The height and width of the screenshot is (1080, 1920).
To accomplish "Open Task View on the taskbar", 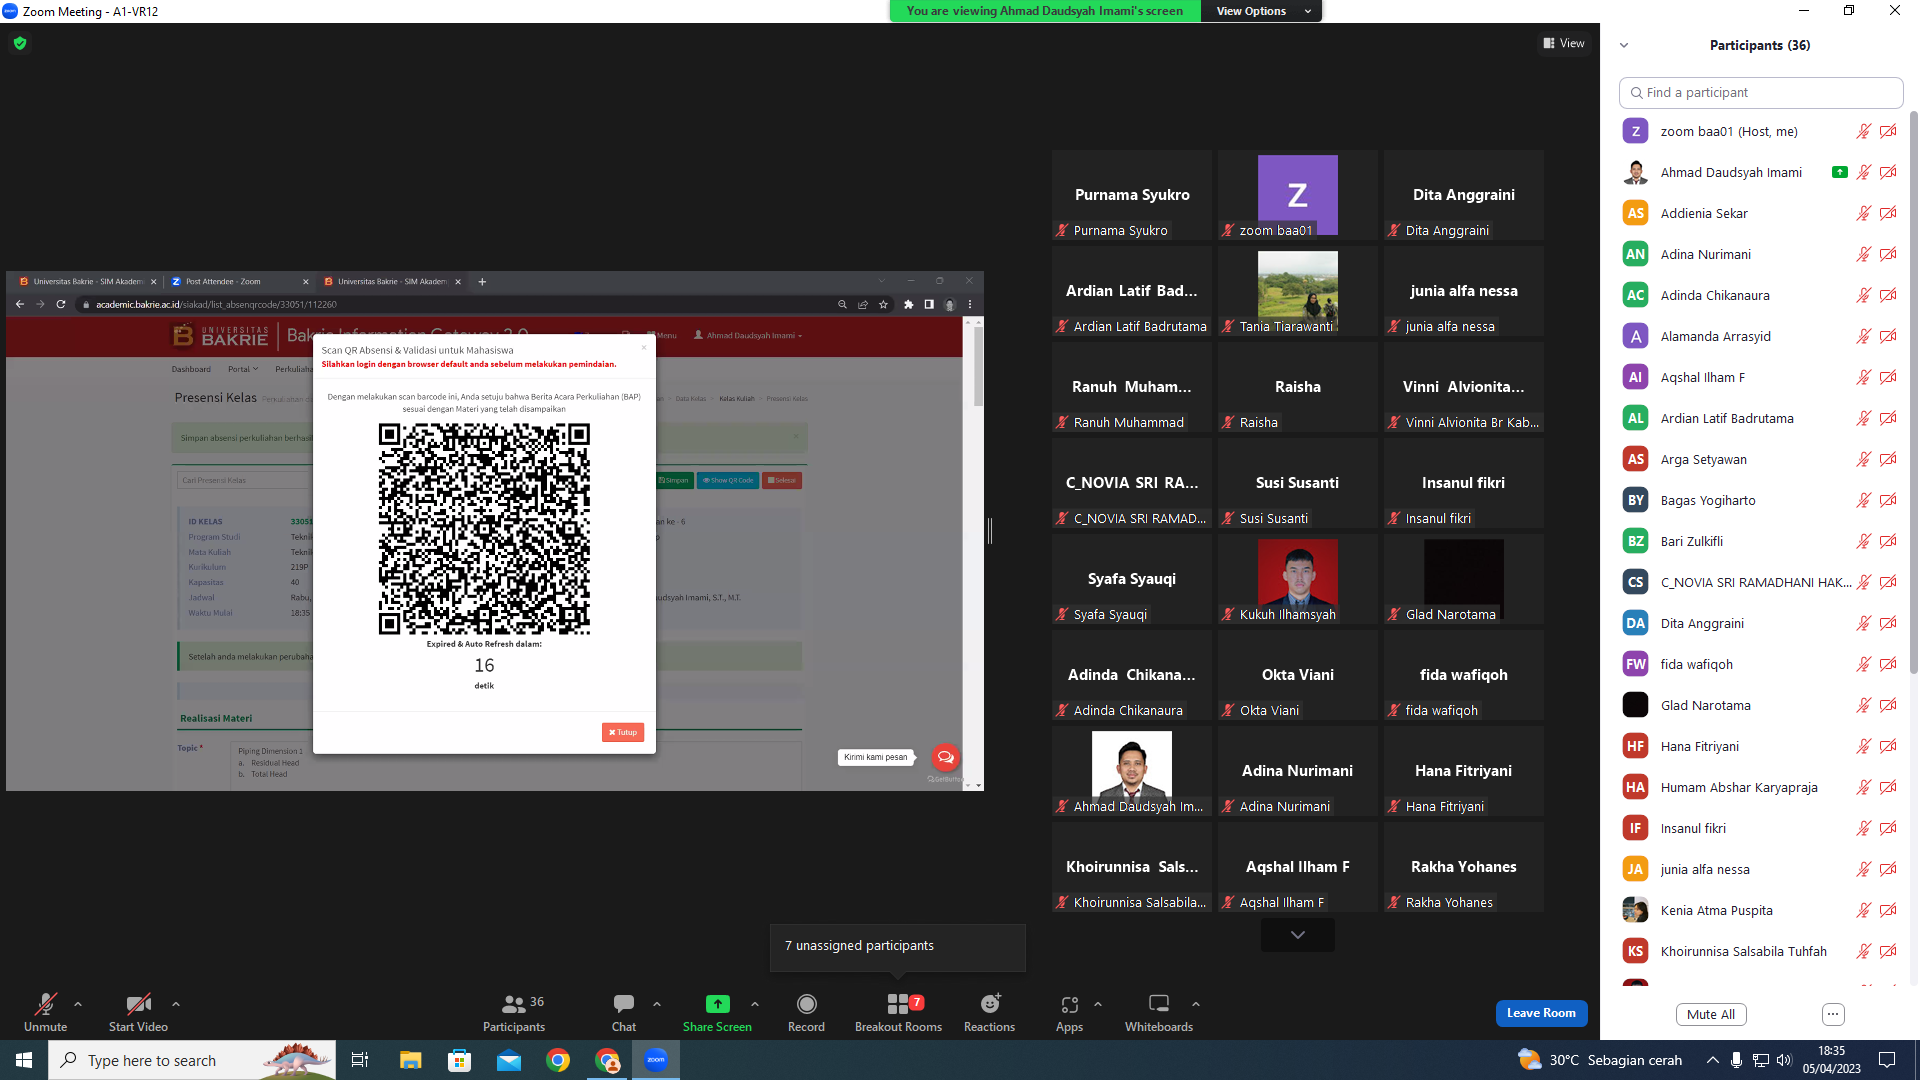I will click(360, 1060).
